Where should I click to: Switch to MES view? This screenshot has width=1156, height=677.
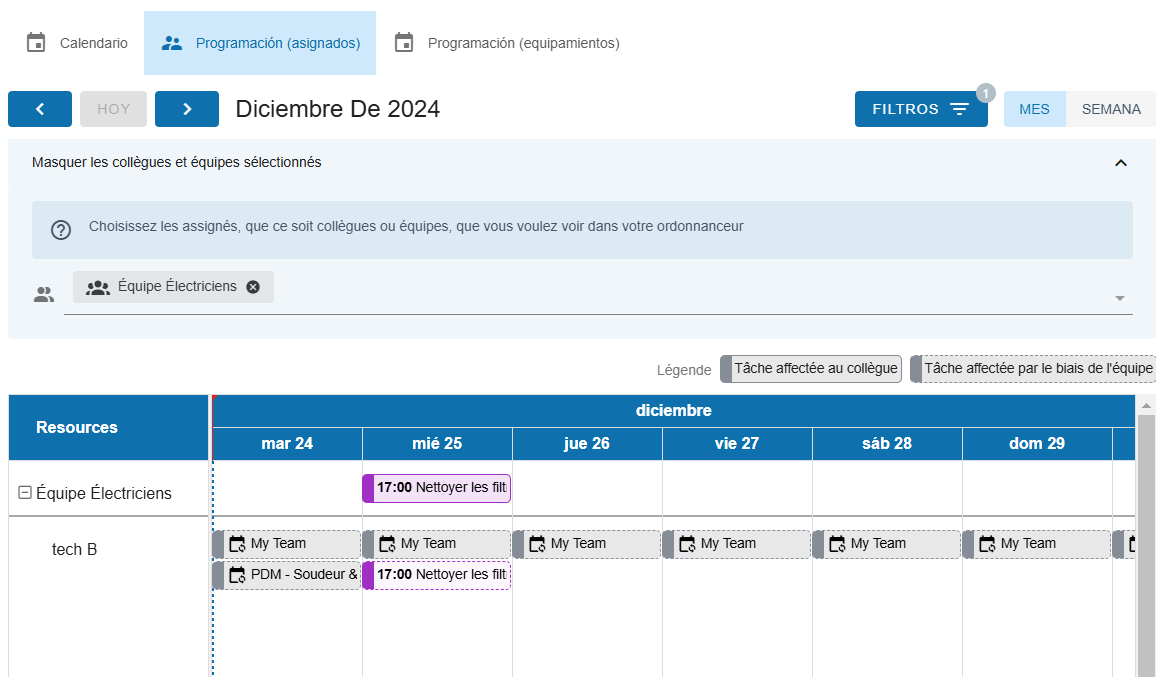pos(1034,109)
